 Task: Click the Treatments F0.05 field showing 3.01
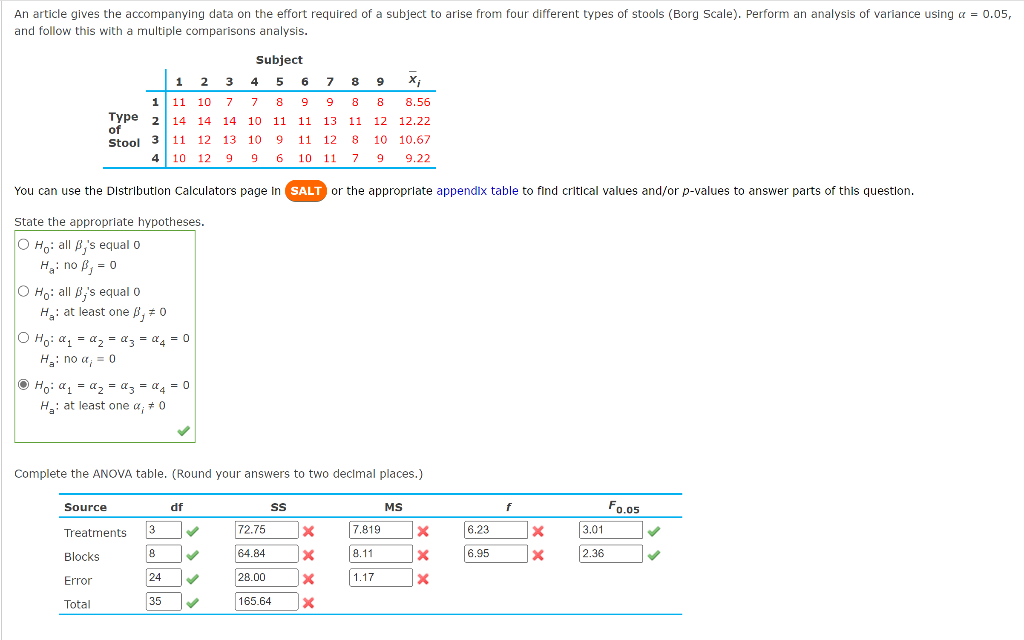click(611, 530)
